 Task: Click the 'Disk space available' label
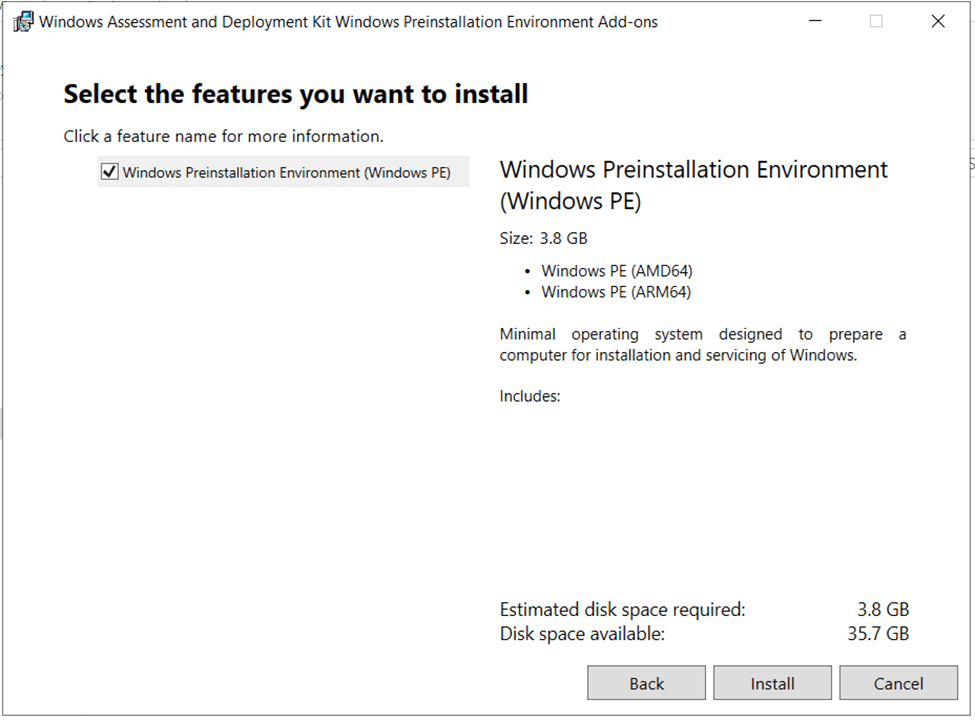coord(582,633)
